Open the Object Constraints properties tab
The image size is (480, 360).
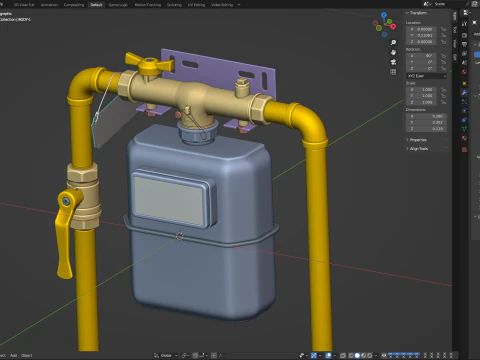click(x=464, y=120)
